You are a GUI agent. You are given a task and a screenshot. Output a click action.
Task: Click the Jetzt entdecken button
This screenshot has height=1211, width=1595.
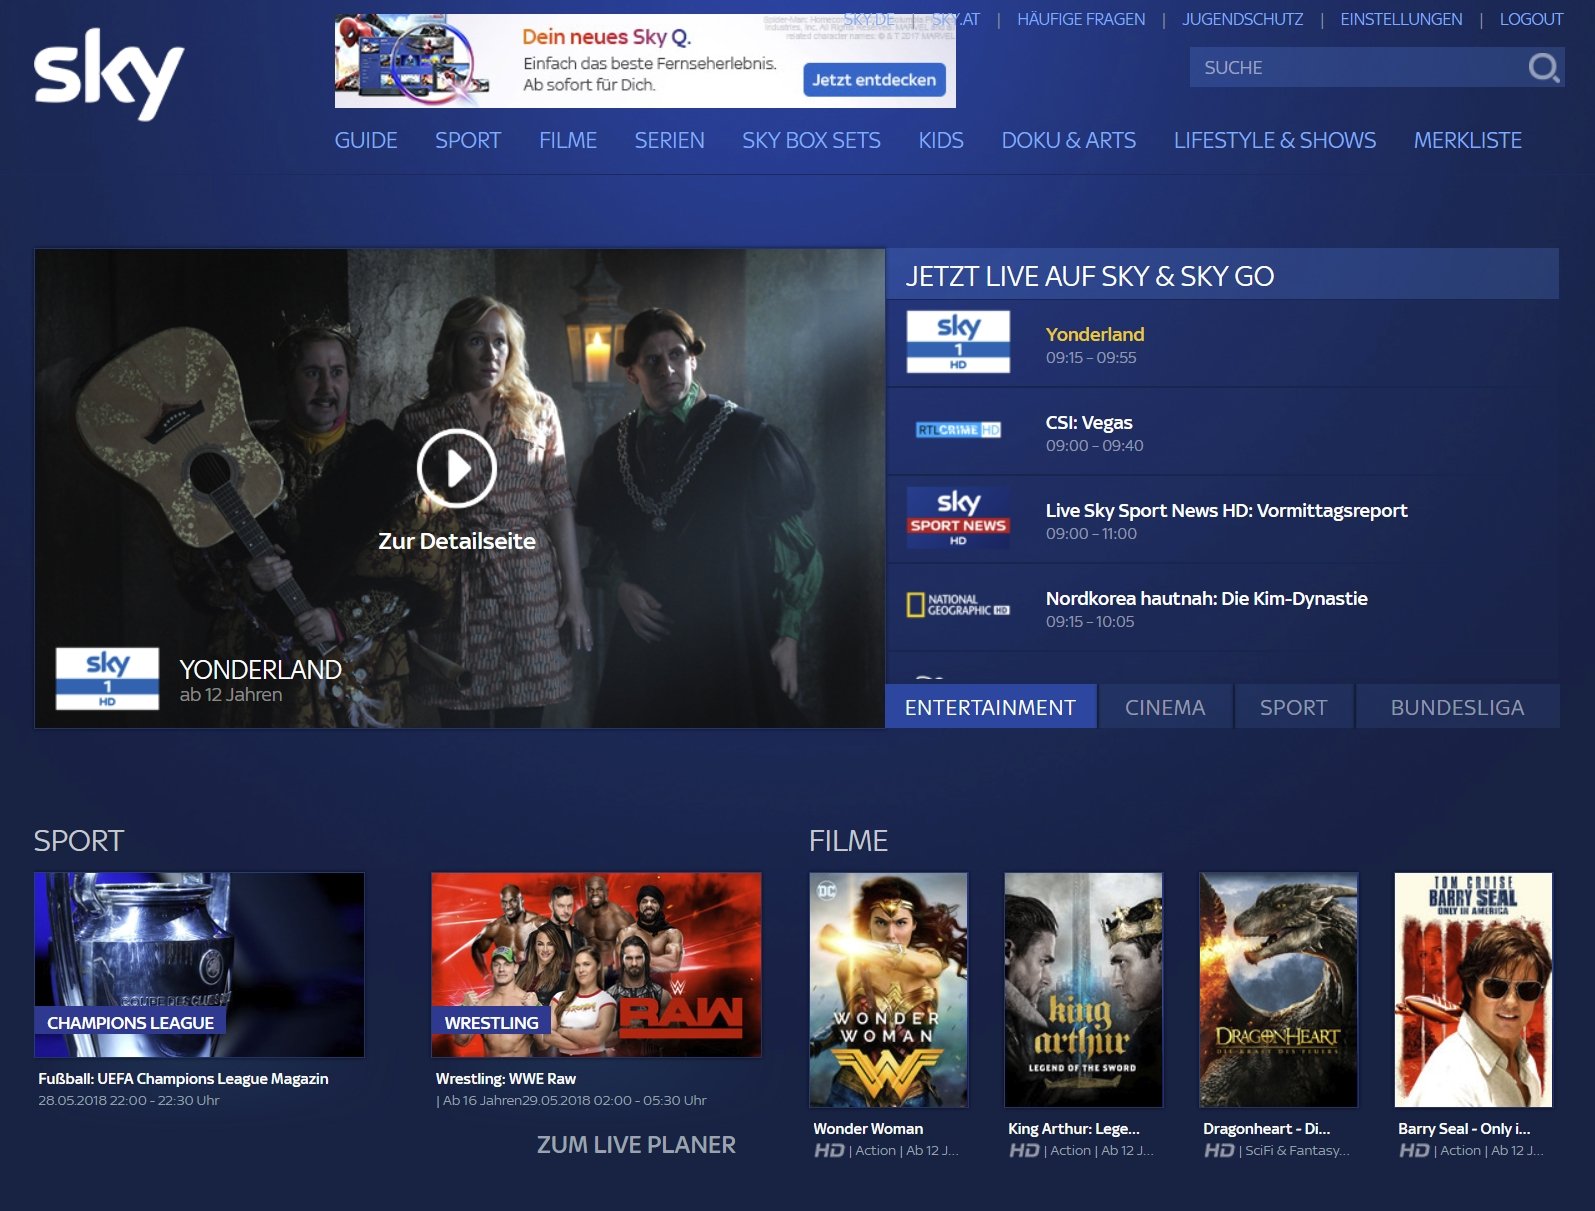coord(874,80)
